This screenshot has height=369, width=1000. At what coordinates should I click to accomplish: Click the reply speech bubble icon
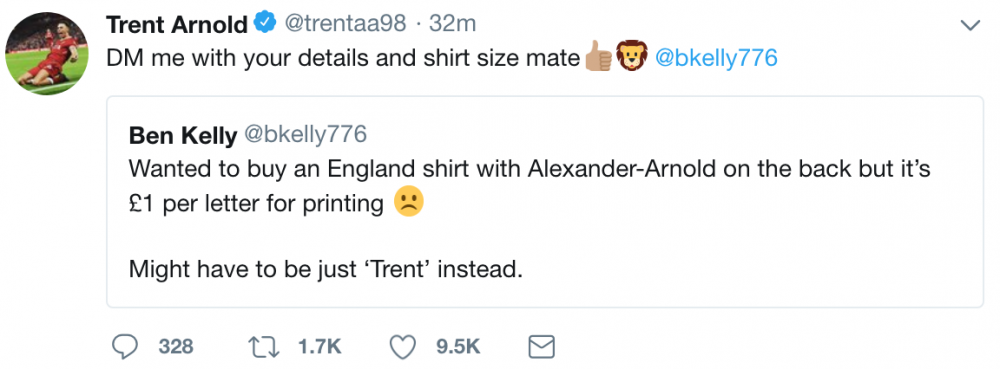click(x=125, y=347)
